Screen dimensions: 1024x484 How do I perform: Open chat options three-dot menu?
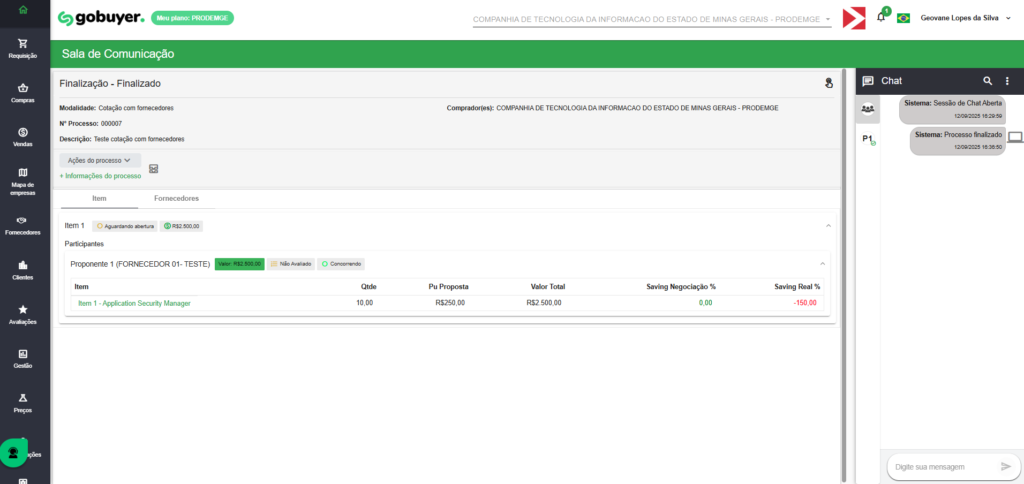(x=1007, y=80)
